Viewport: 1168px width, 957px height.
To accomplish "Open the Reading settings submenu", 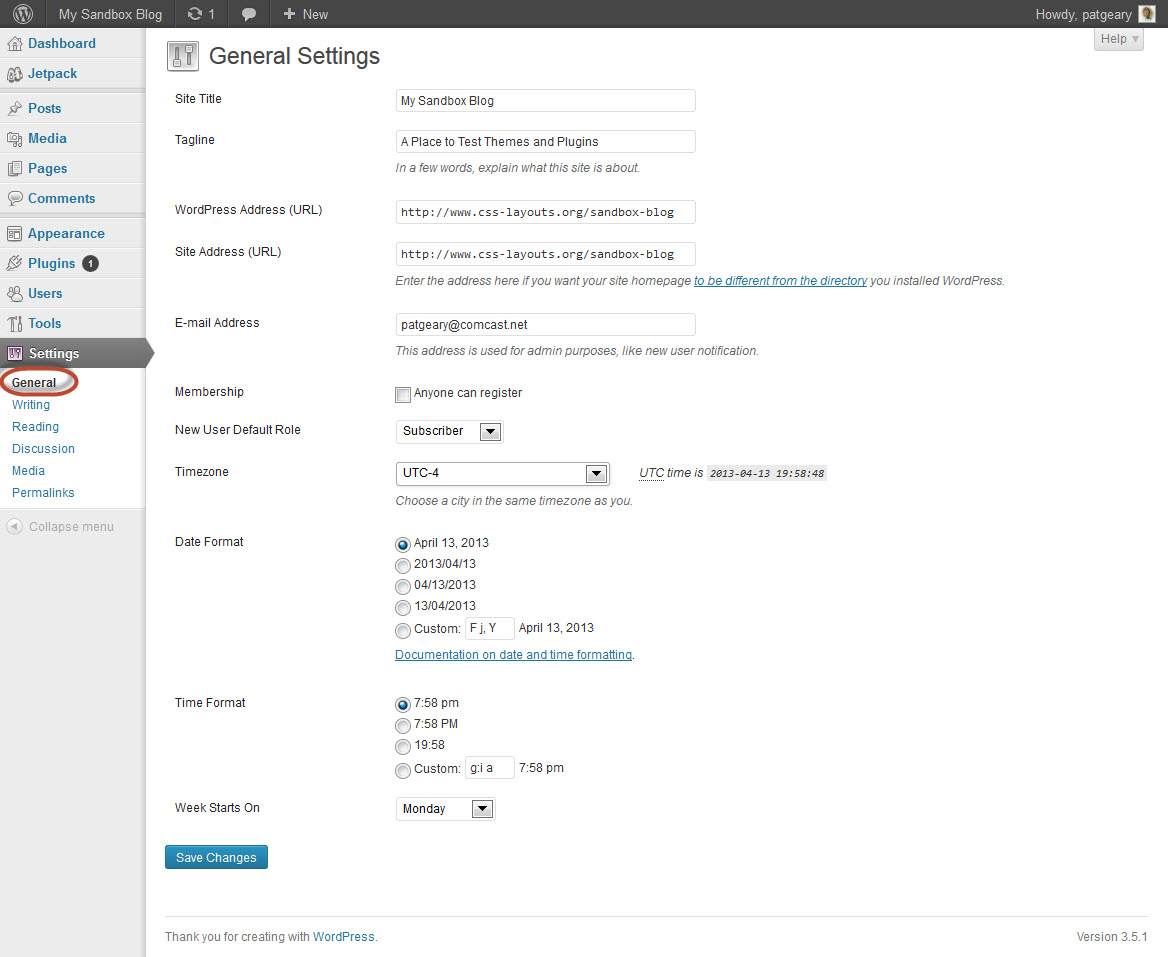I will [35, 427].
